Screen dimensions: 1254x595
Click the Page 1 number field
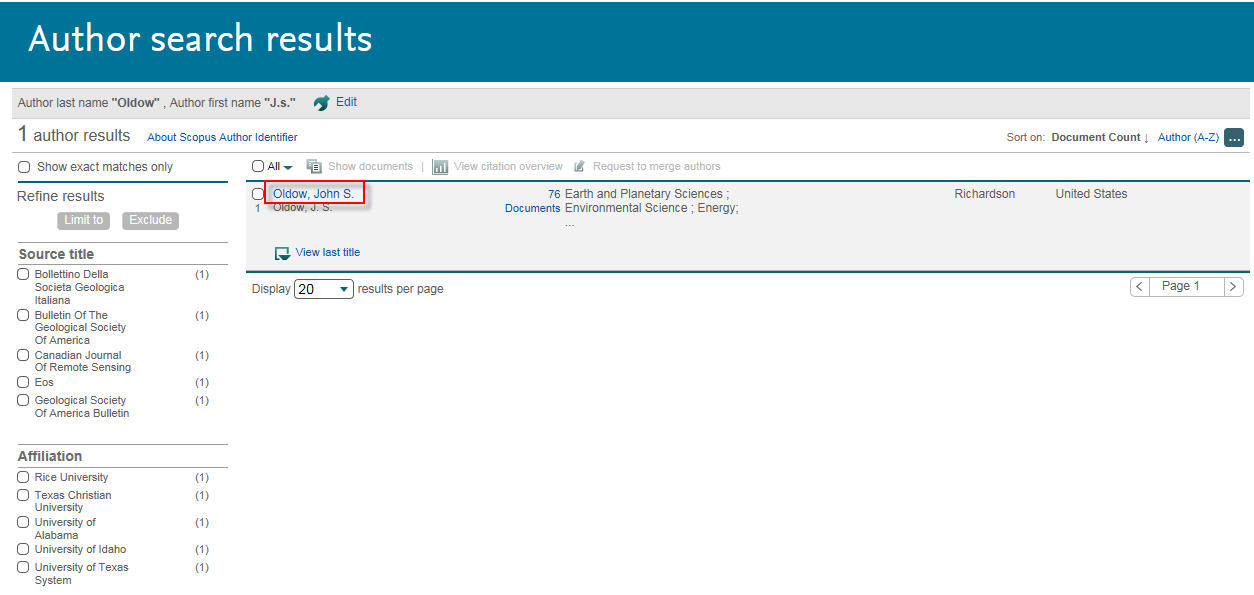[x=1187, y=287]
